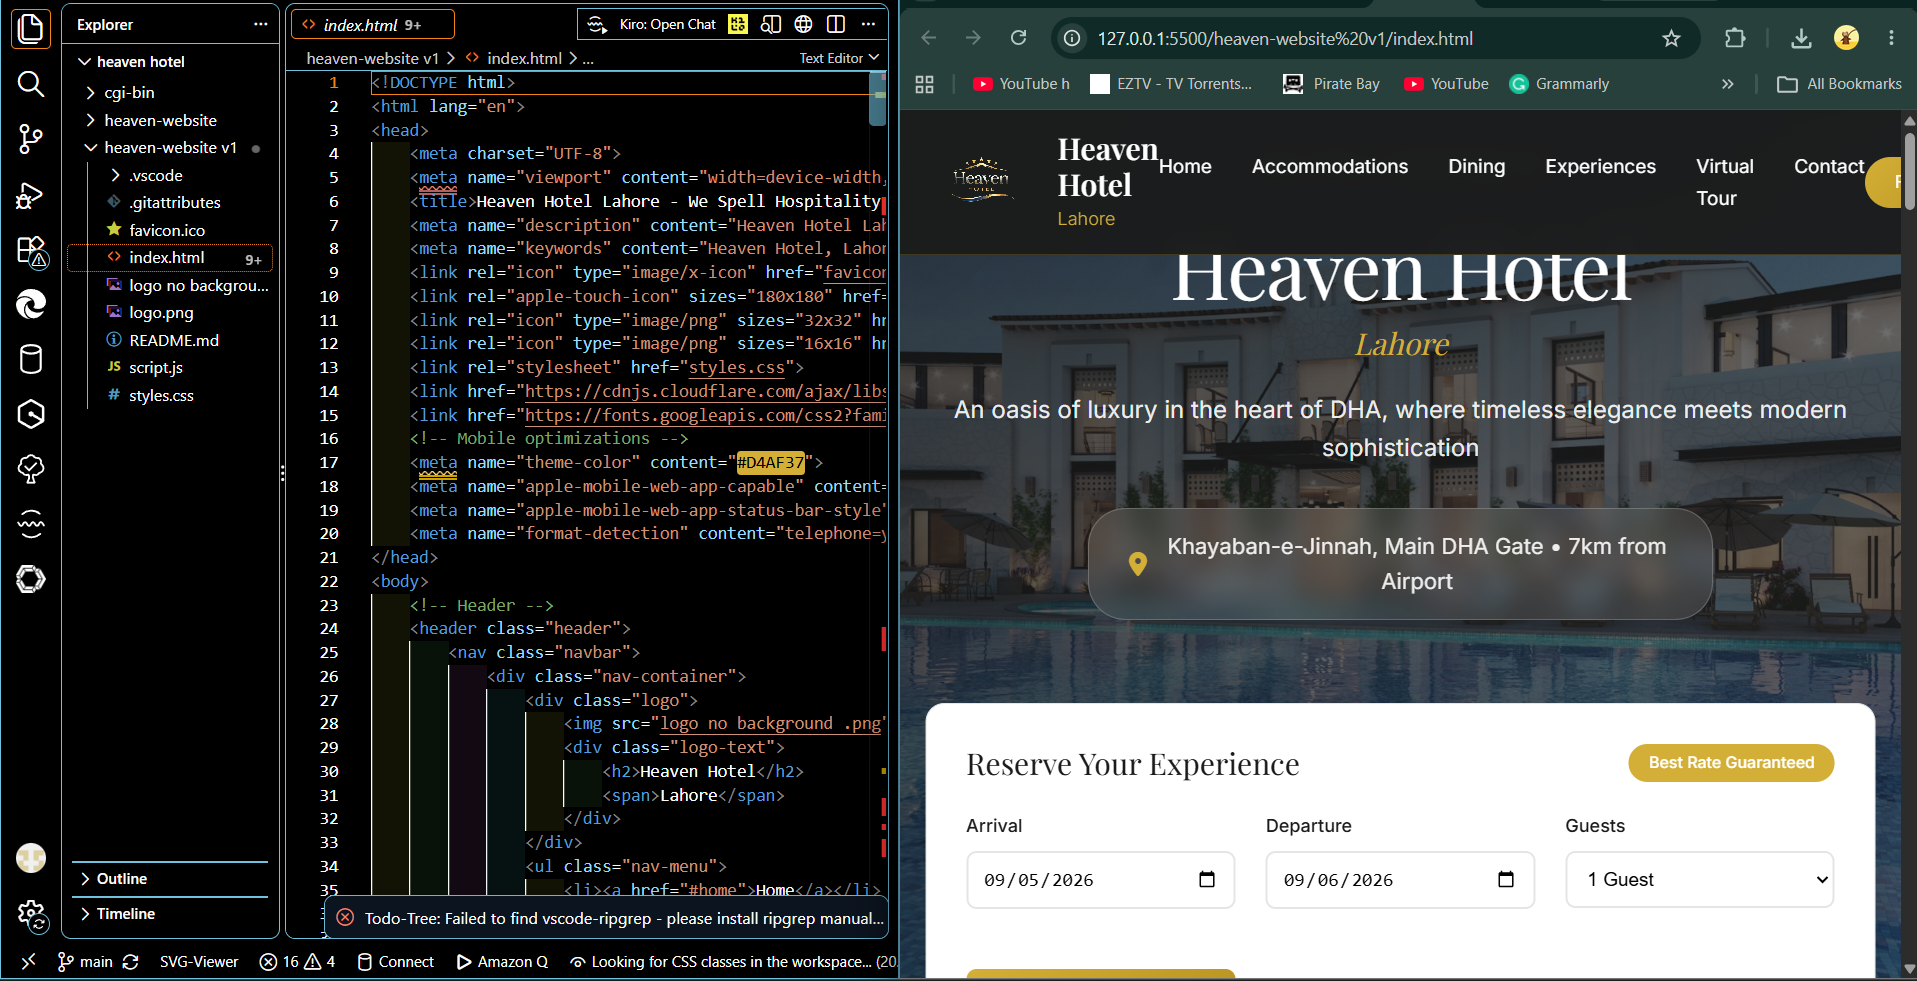Open the Manage gear in activity bar
1917x981 pixels.
[31, 914]
